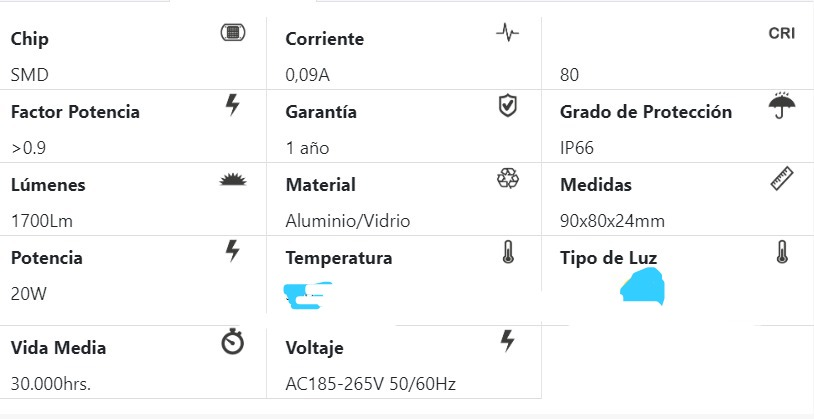Click the thermometer icon for Temperatura
814x419 pixels.
pyautogui.click(x=508, y=251)
